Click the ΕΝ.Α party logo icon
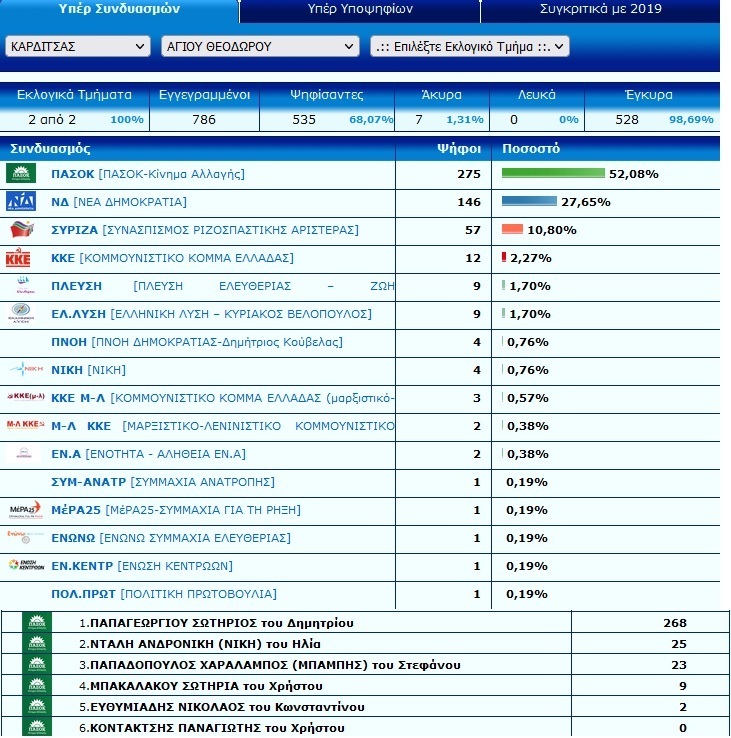Screen dimensions: 731x738 (24, 453)
